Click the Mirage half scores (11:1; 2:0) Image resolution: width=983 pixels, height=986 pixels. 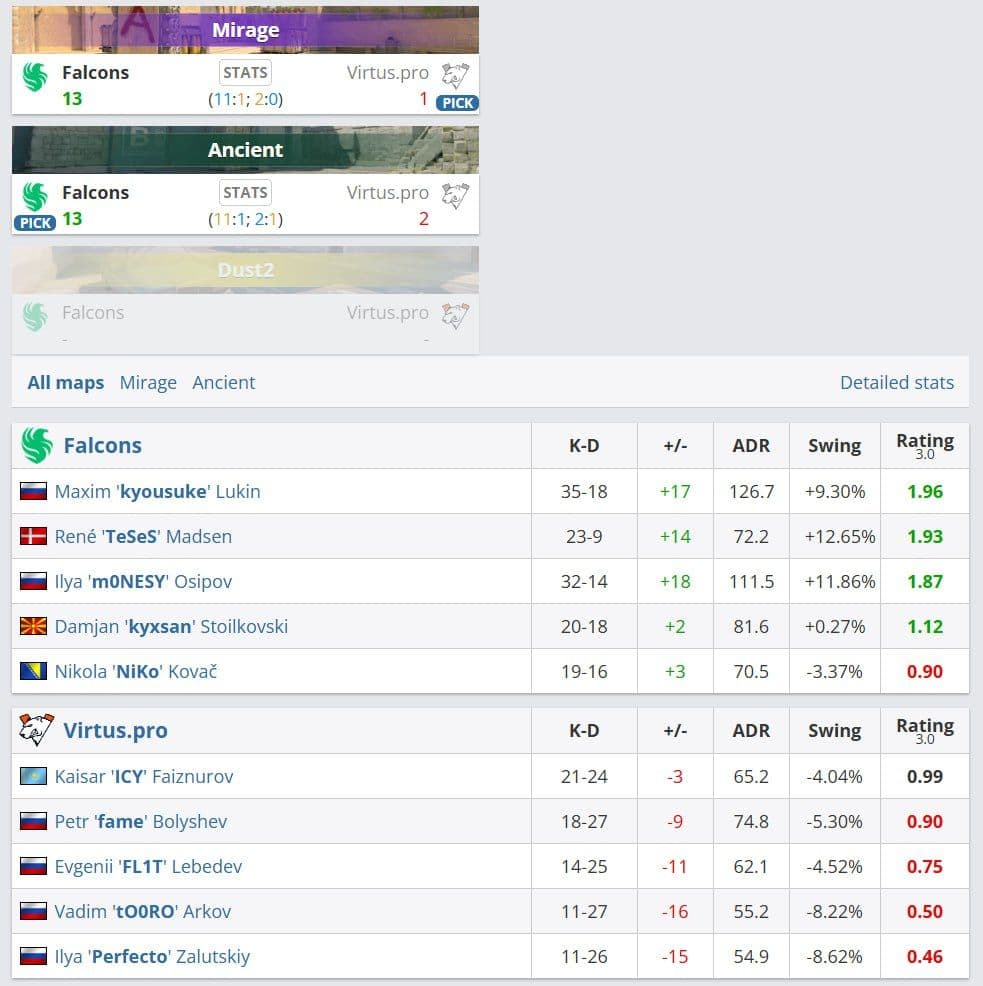pyautogui.click(x=245, y=99)
